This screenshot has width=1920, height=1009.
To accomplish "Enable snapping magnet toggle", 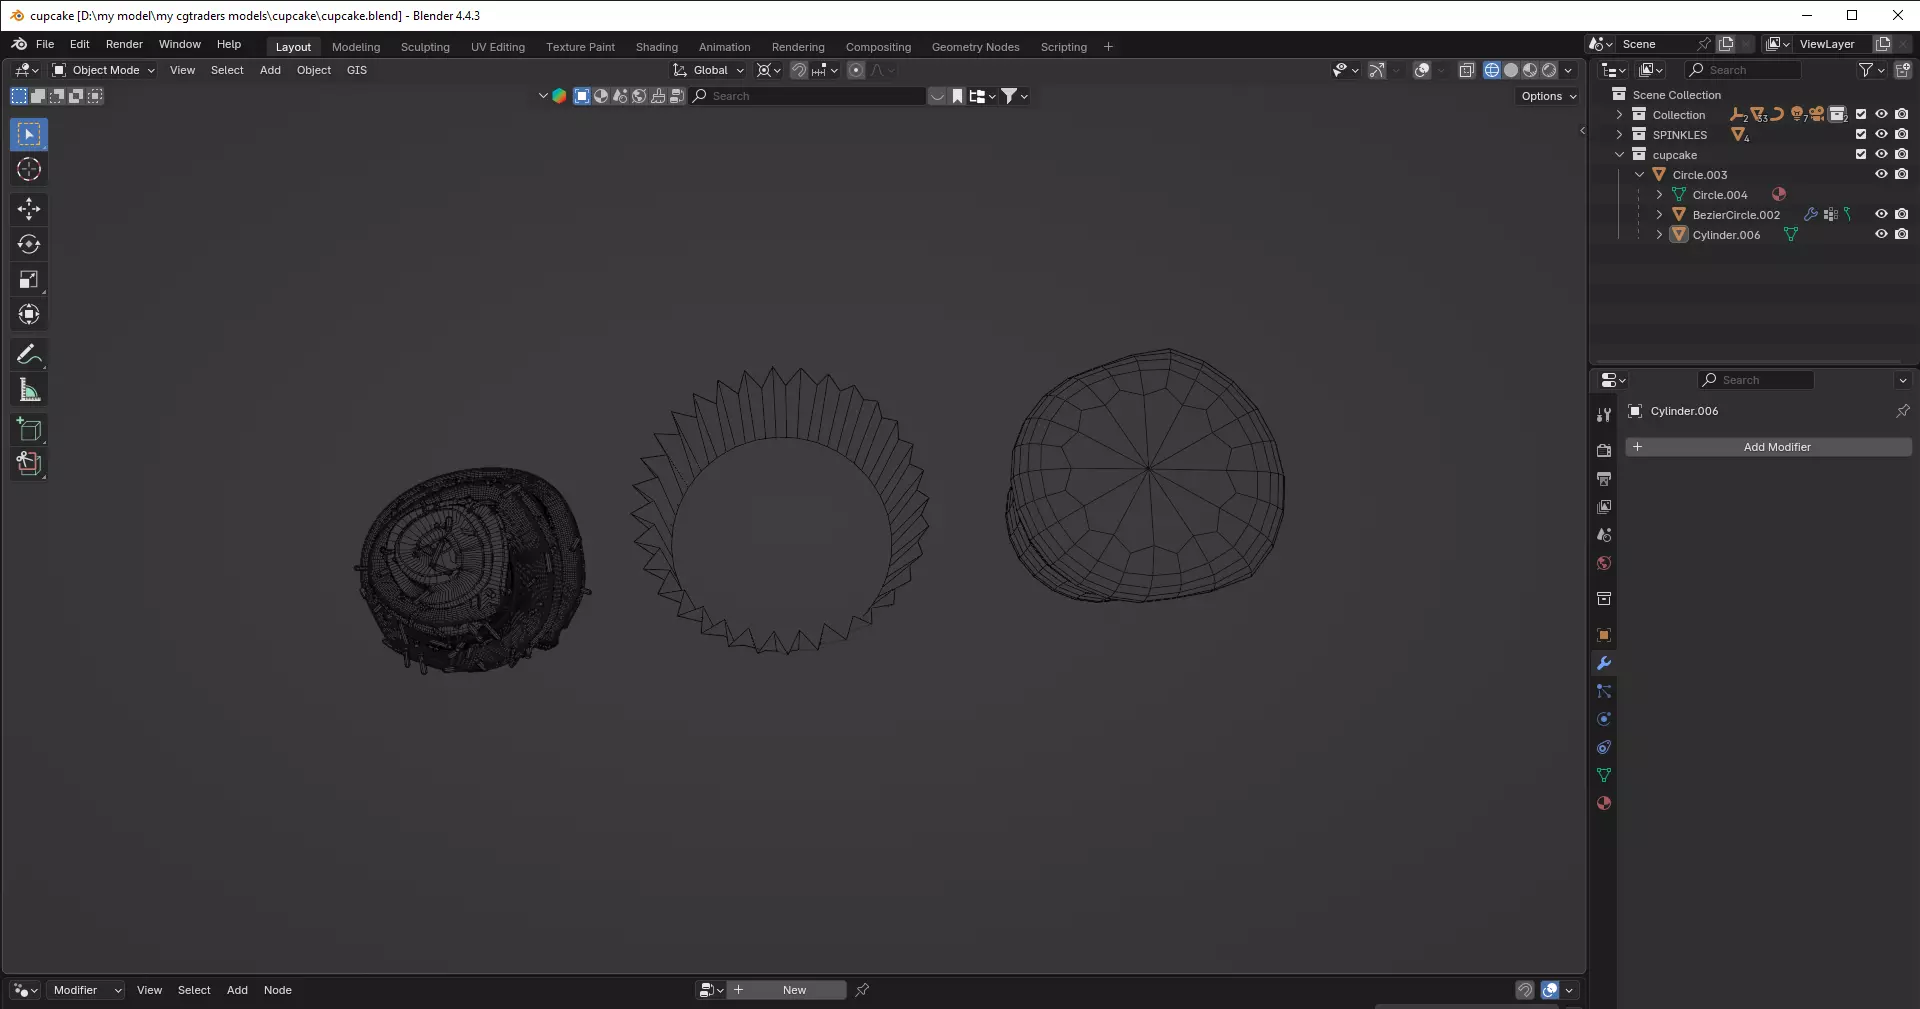I will (799, 70).
